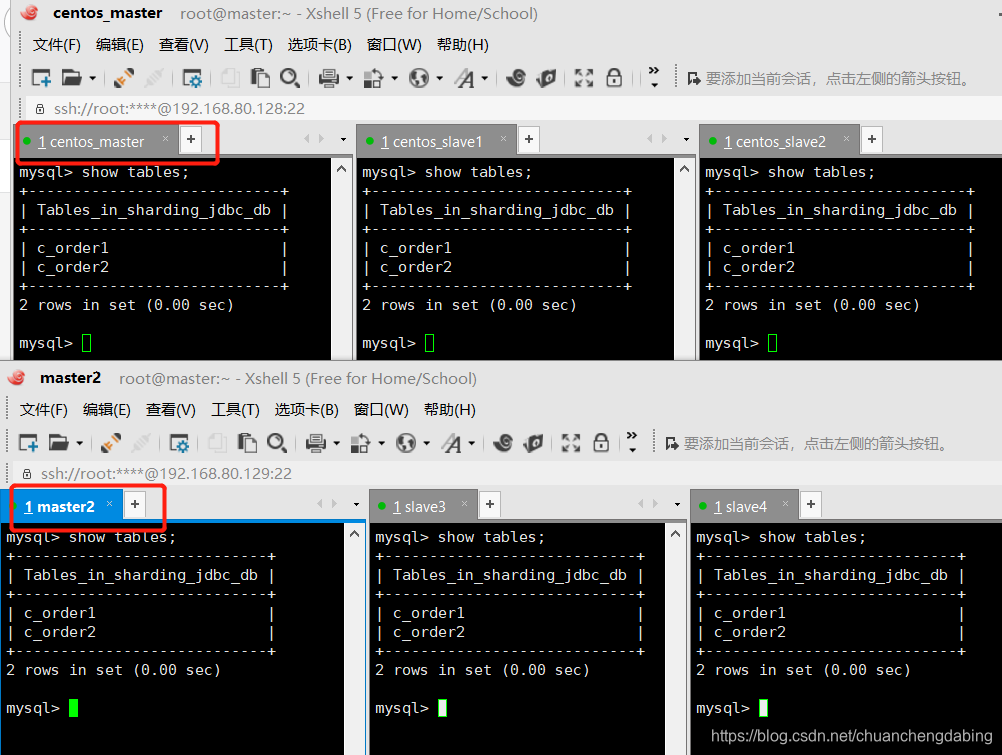Click scroll-up arrow in centos_master terminal
The width and height of the screenshot is (1002, 755).
pyautogui.click(x=341, y=169)
